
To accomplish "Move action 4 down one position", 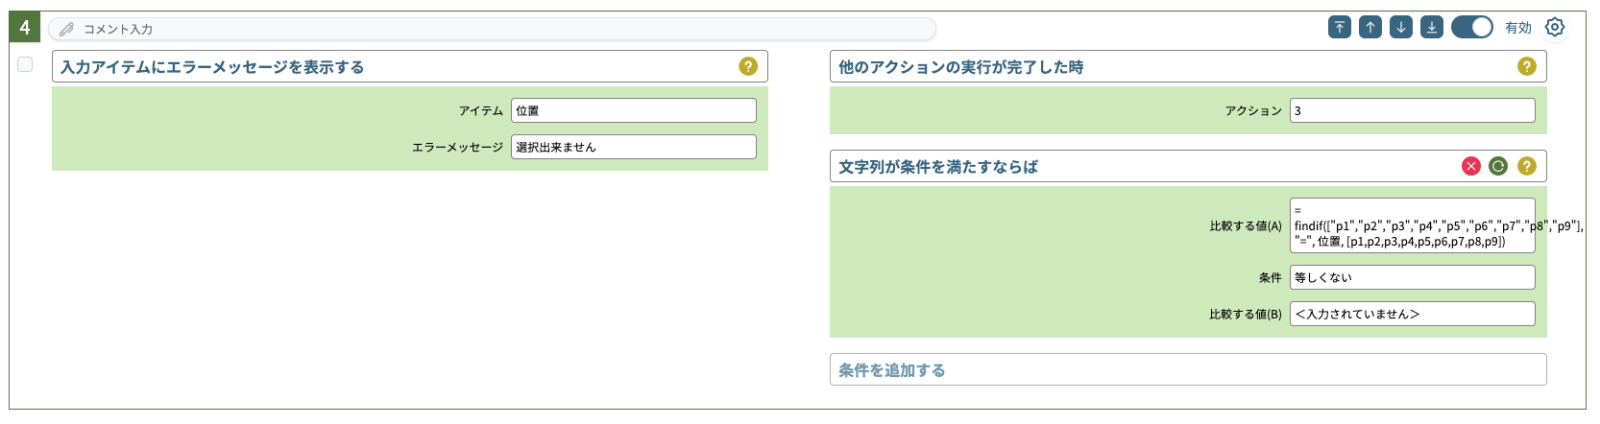I will (x=1401, y=27).
